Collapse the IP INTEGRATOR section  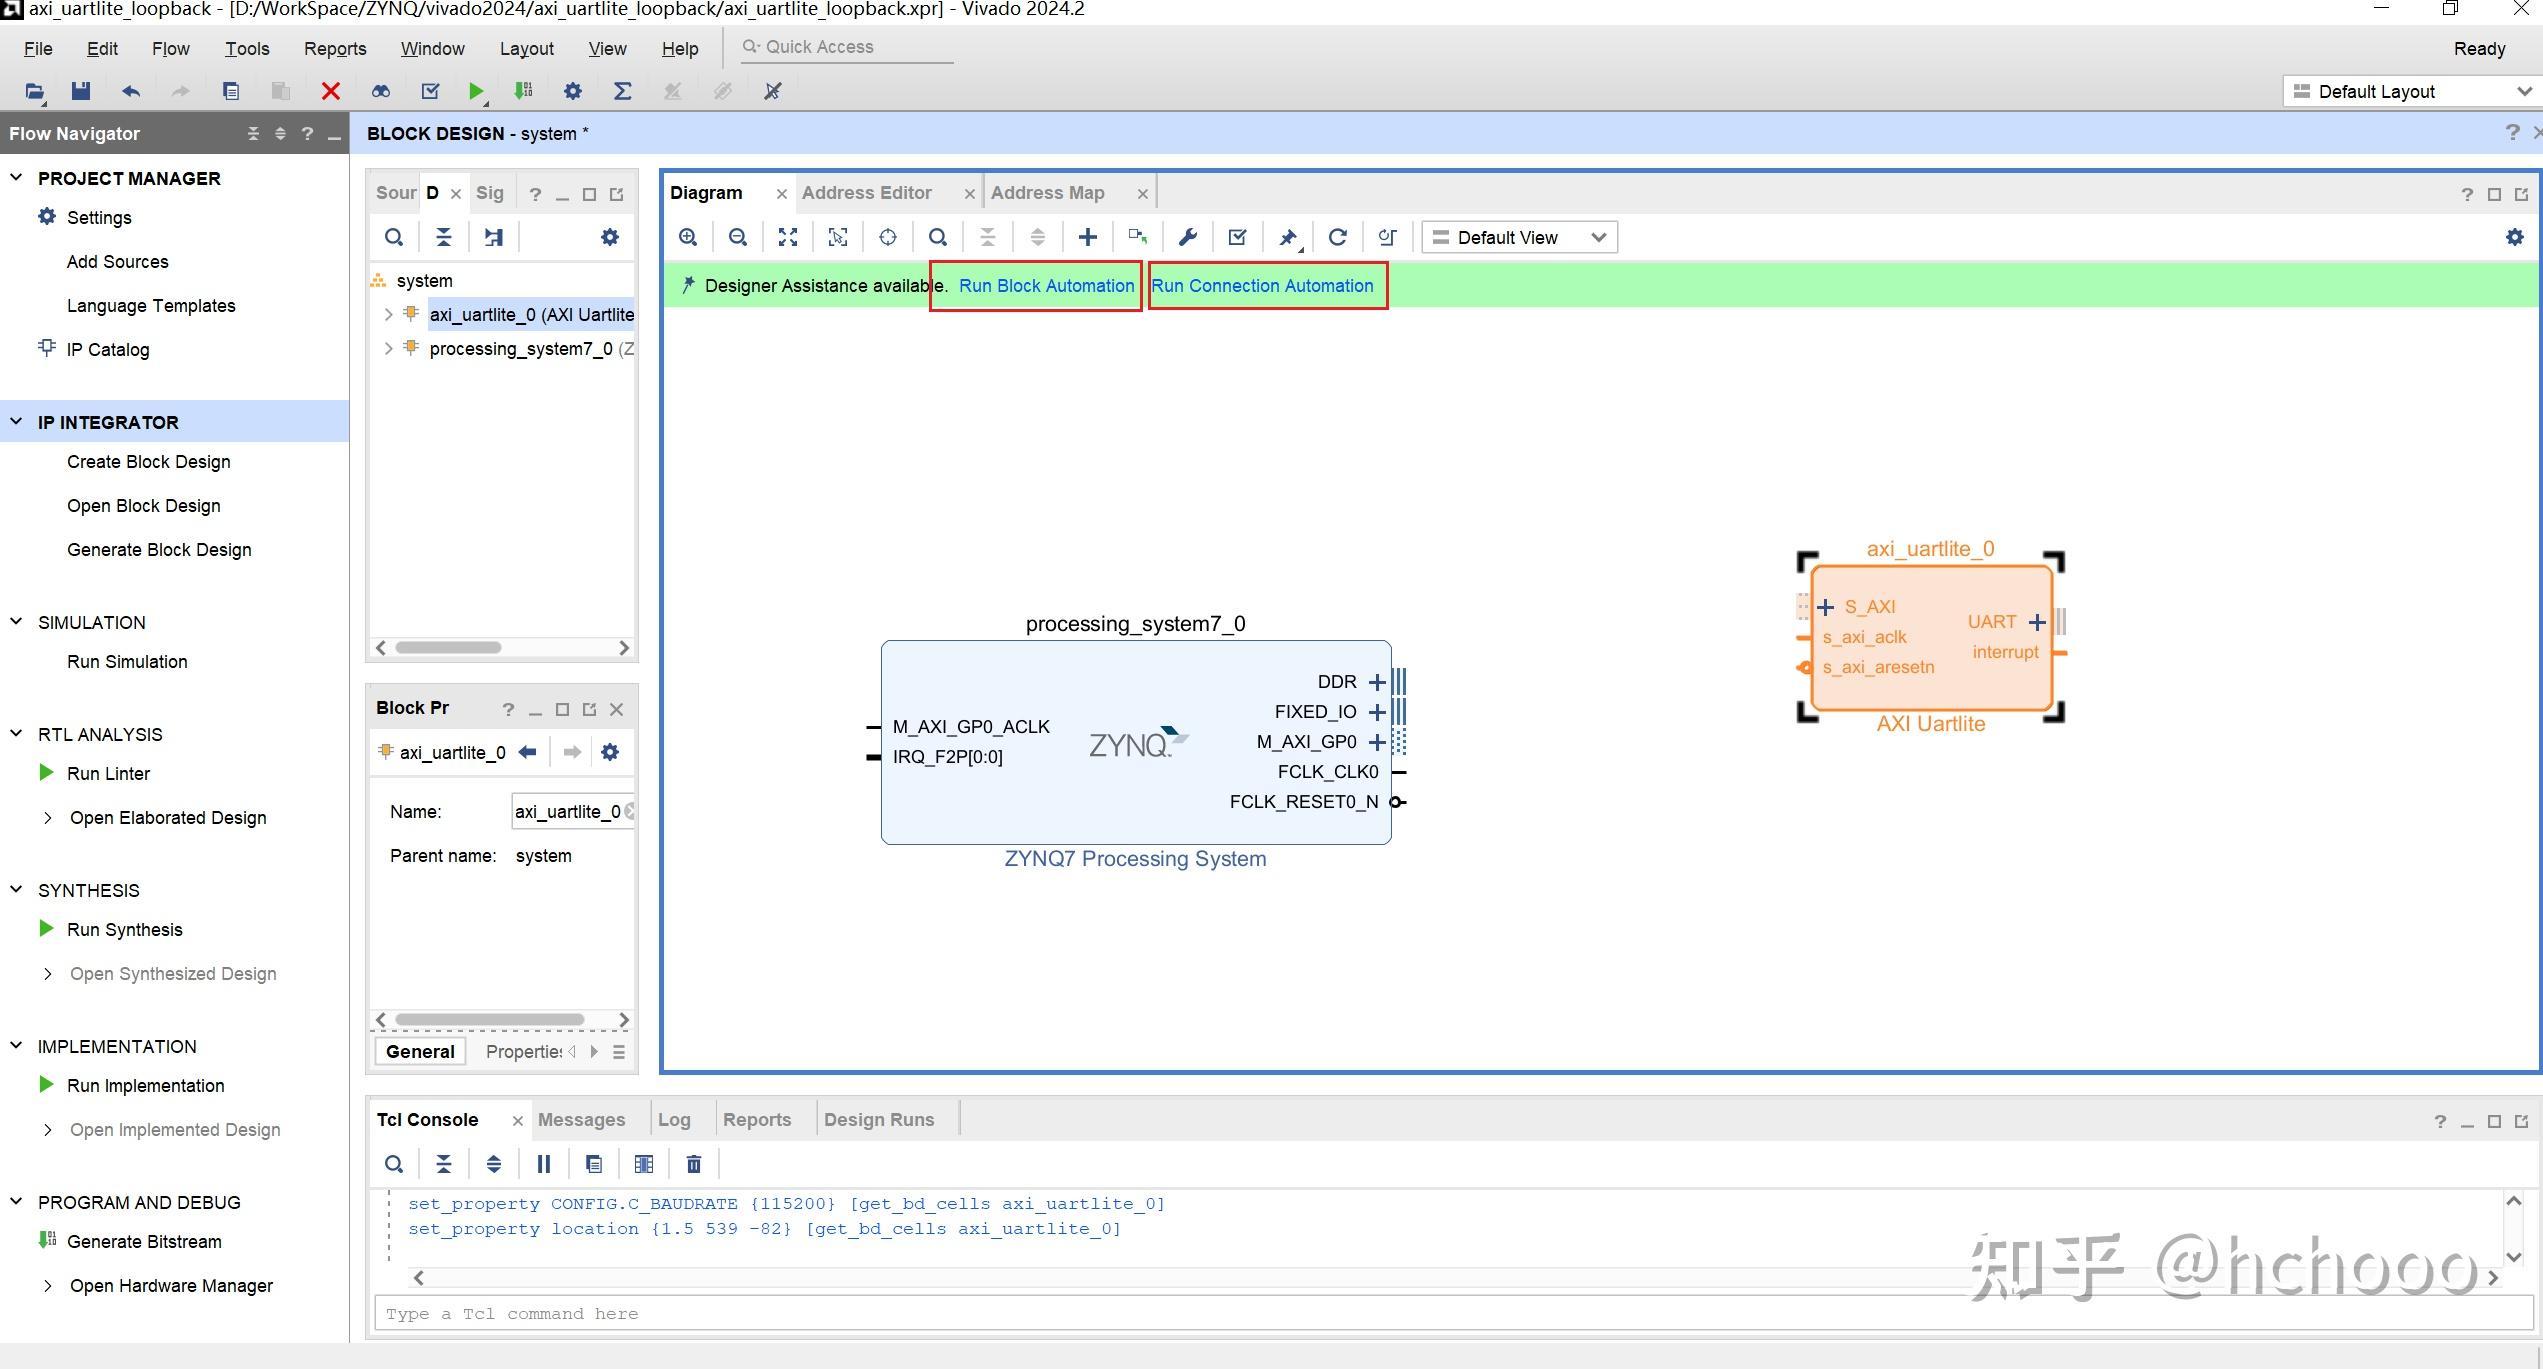16,422
